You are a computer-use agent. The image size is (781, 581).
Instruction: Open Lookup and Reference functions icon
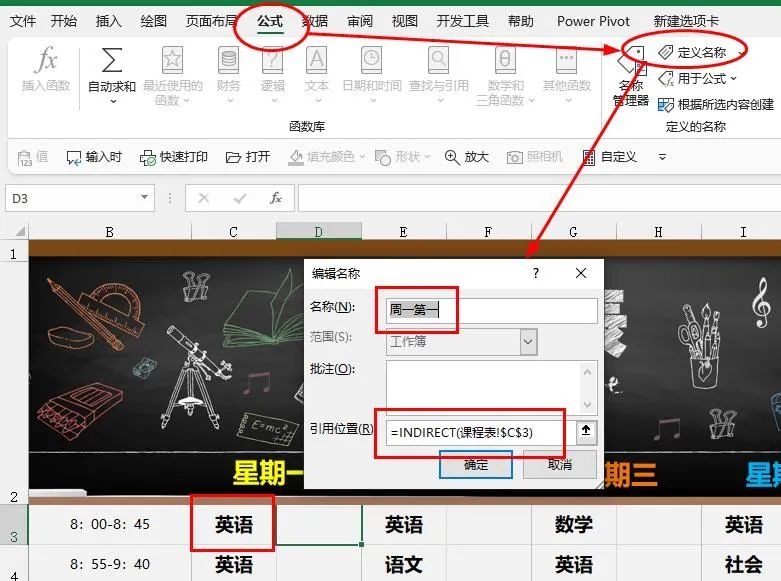[438, 60]
